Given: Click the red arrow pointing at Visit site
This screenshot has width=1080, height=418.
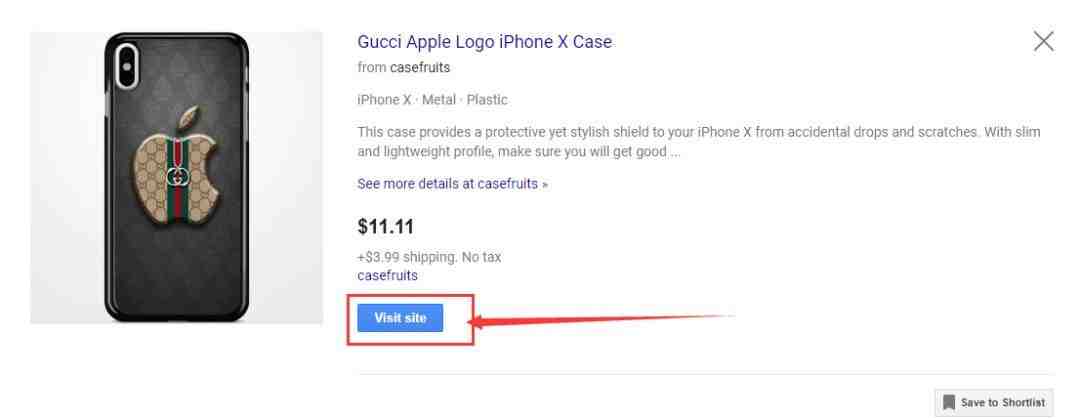Looking at the screenshot, I should (x=603, y=320).
